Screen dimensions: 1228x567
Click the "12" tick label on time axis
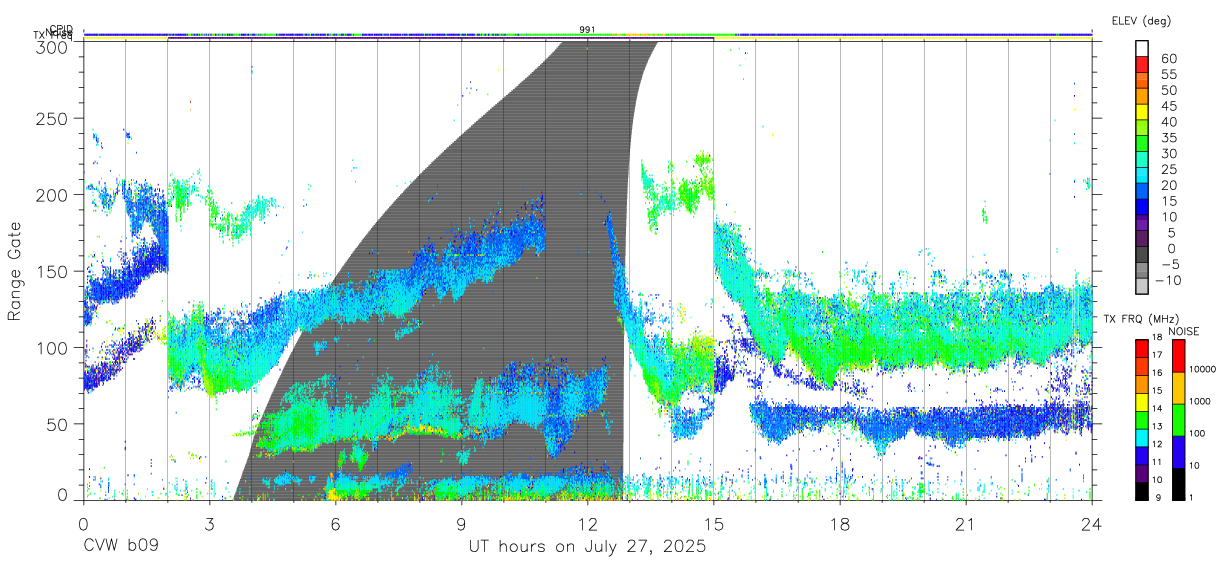pyautogui.click(x=588, y=525)
